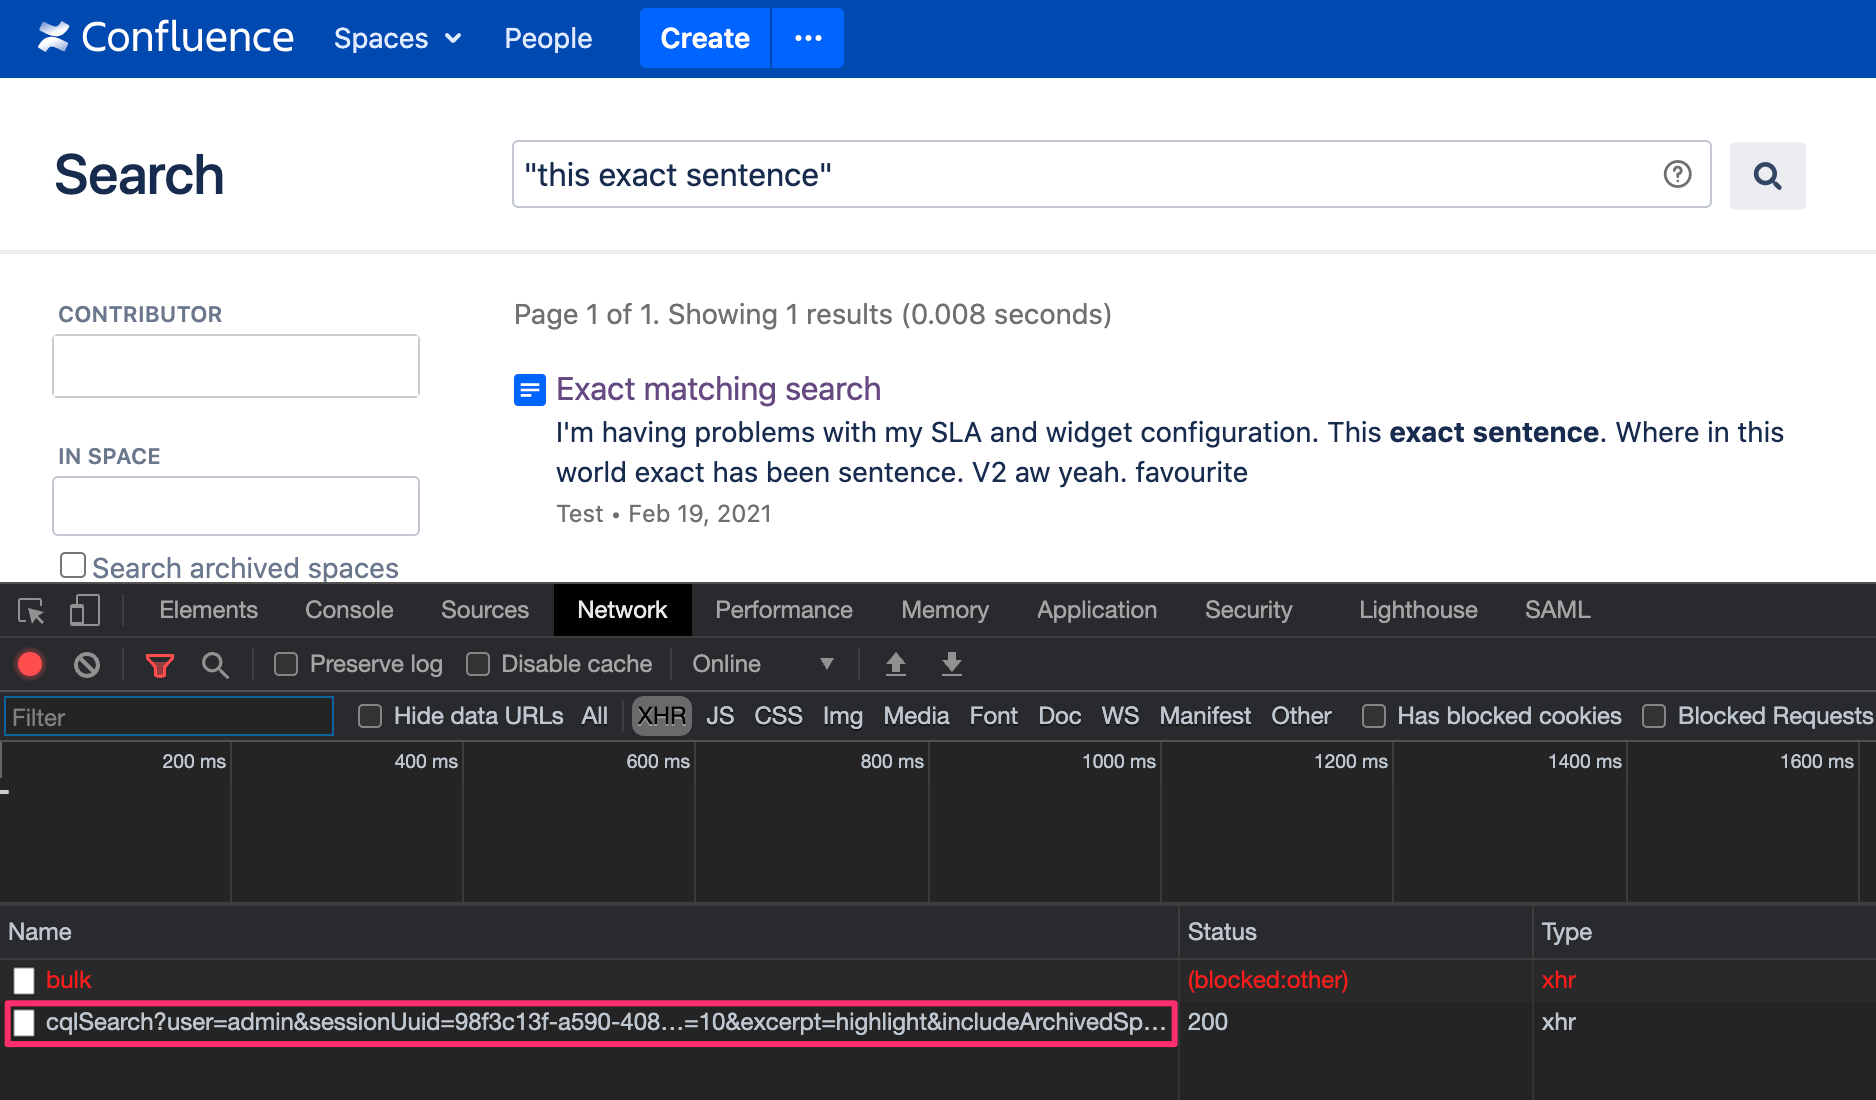1876x1100 pixels.
Task: Click the network search magnifier icon
Action: pyautogui.click(x=215, y=665)
